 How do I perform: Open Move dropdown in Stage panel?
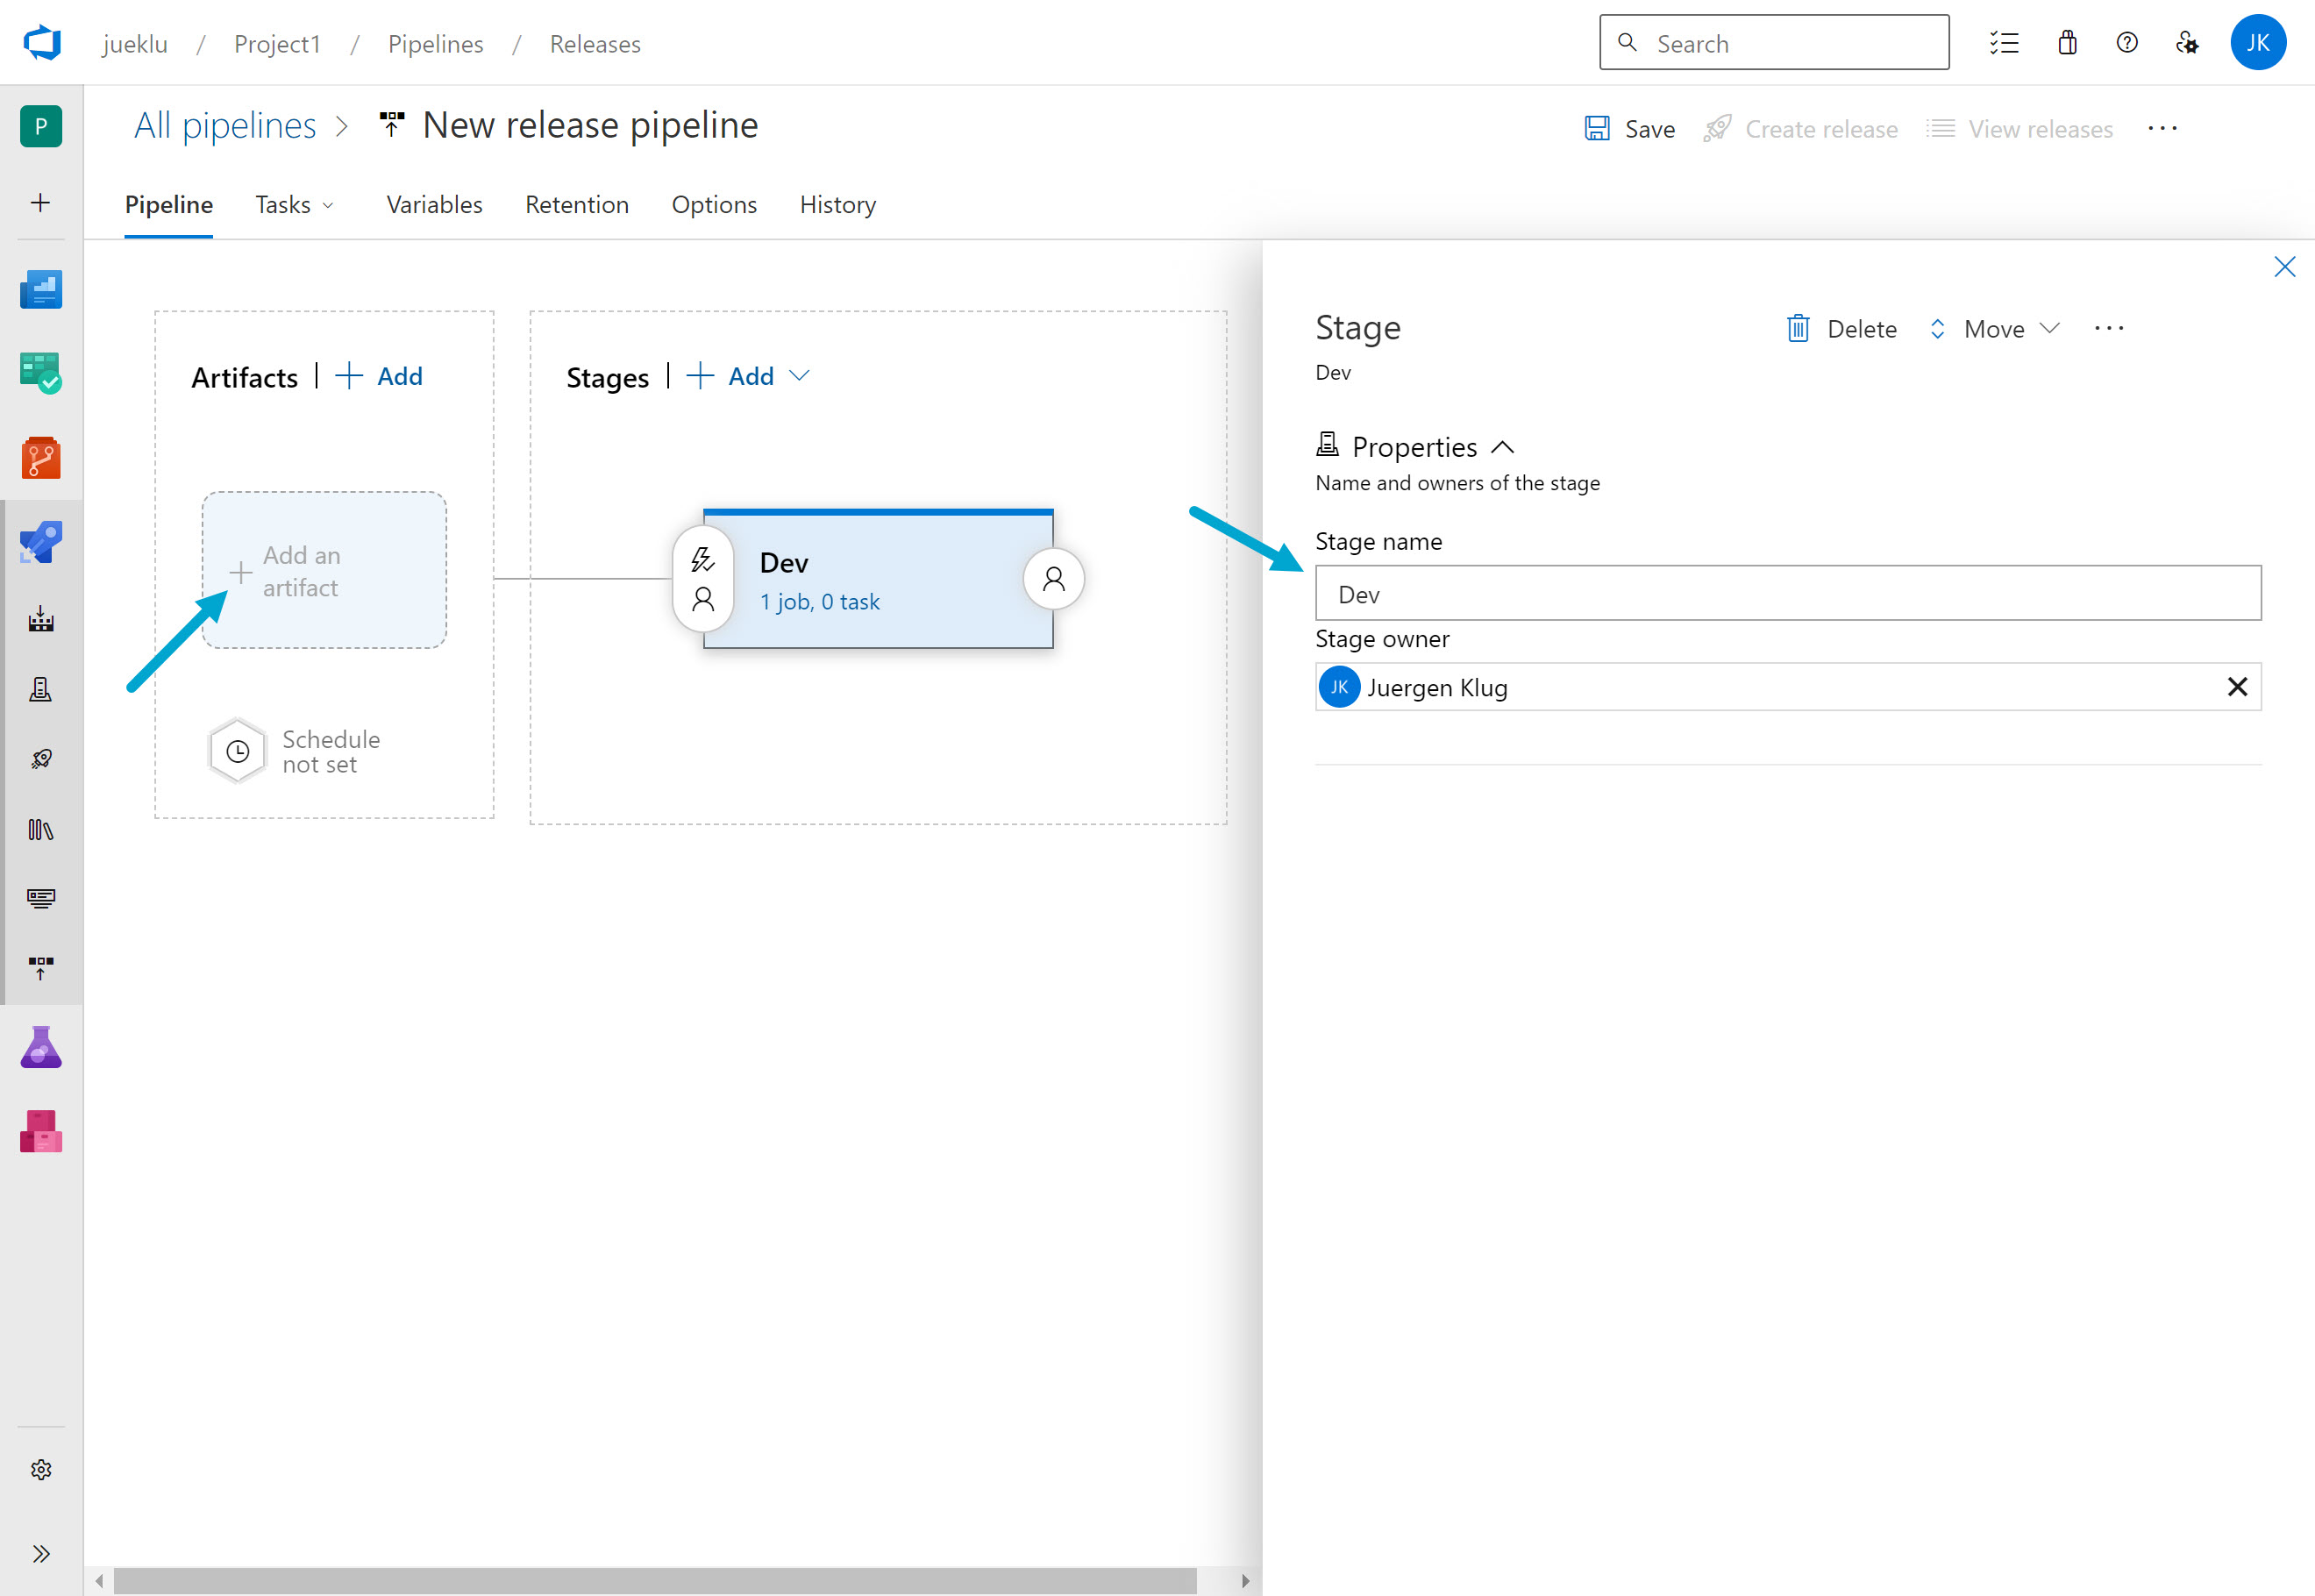pos(1993,329)
